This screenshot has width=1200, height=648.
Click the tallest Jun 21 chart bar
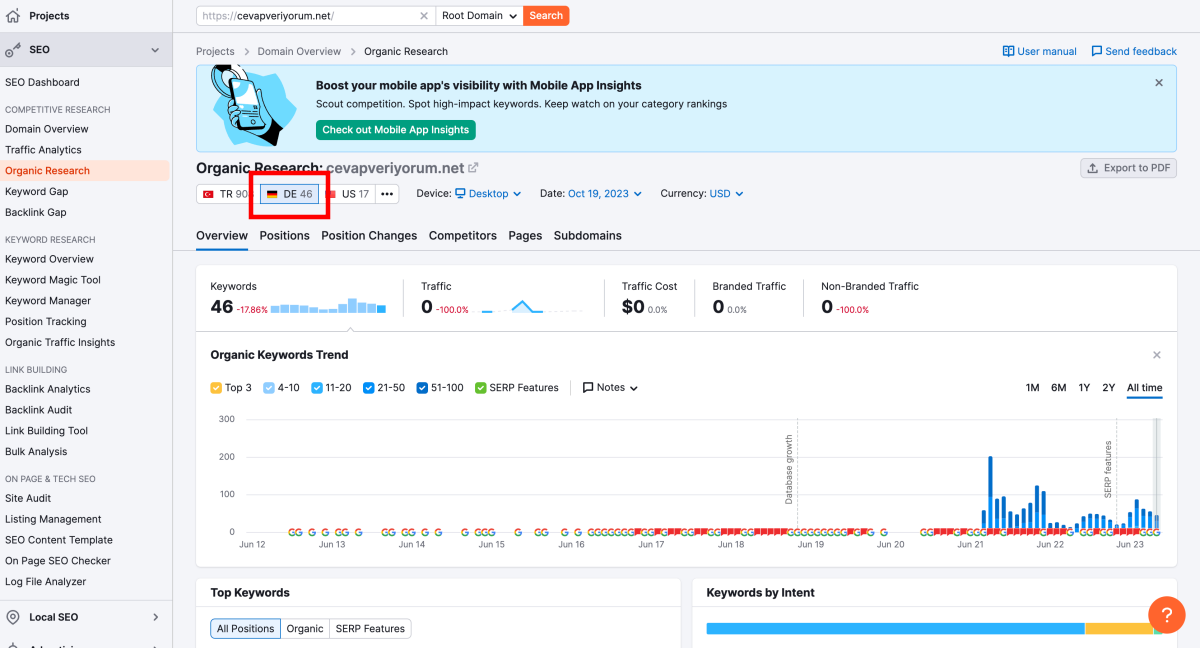(990, 492)
